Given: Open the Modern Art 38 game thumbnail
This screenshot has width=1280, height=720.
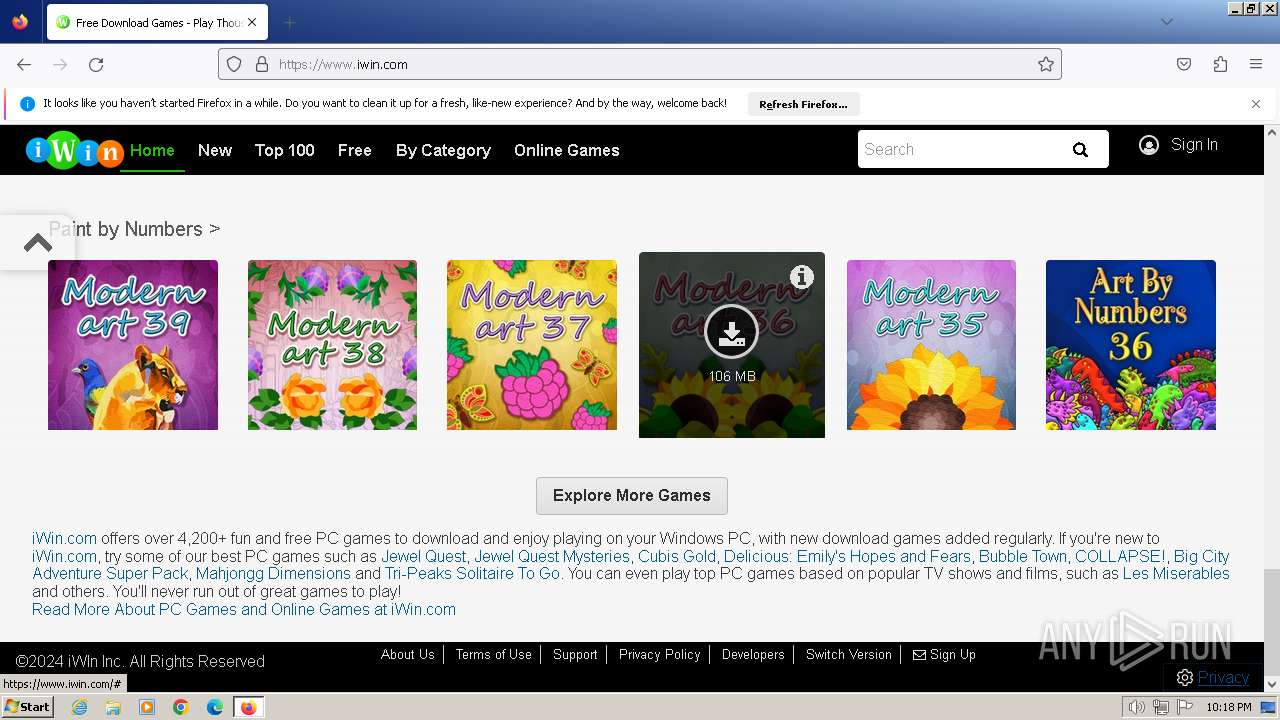Looking at the screenshot, I should tap(332, 345).
